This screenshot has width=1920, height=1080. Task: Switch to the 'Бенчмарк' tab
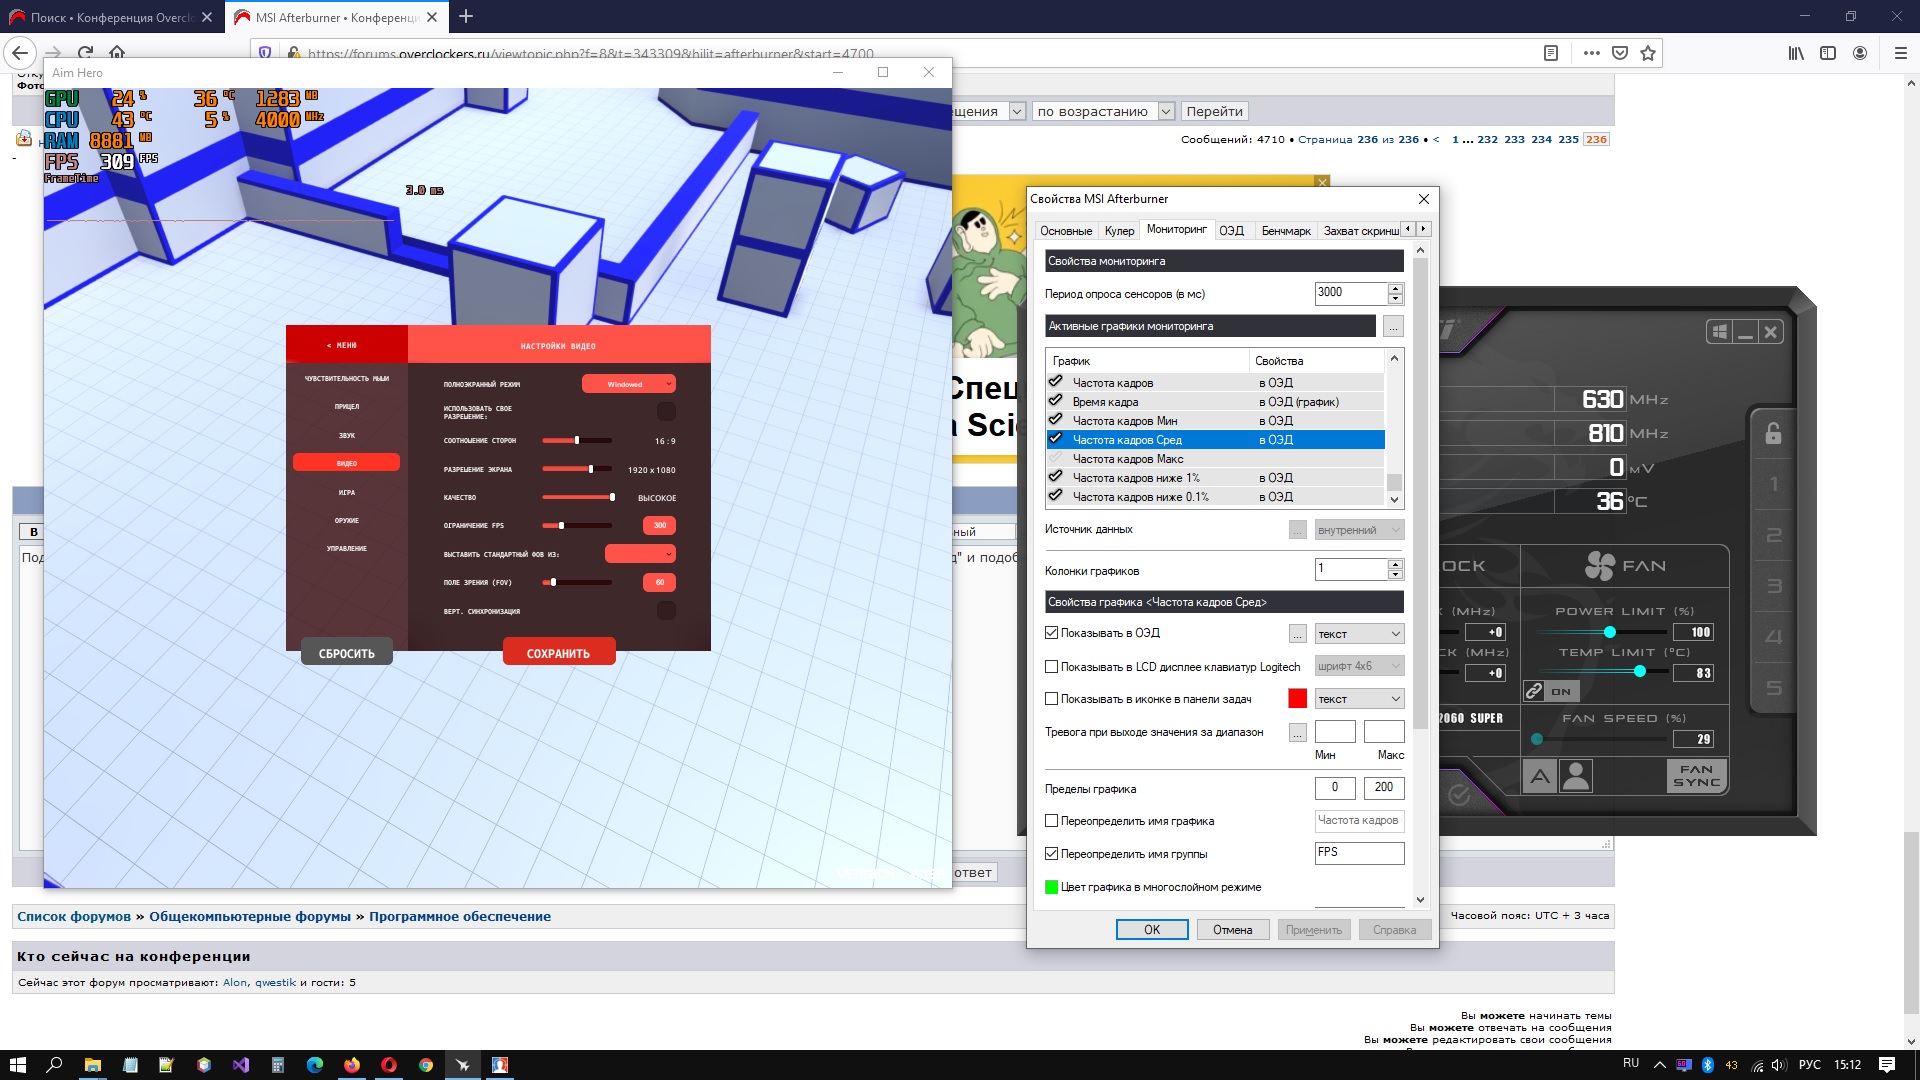coord(1285,231)
